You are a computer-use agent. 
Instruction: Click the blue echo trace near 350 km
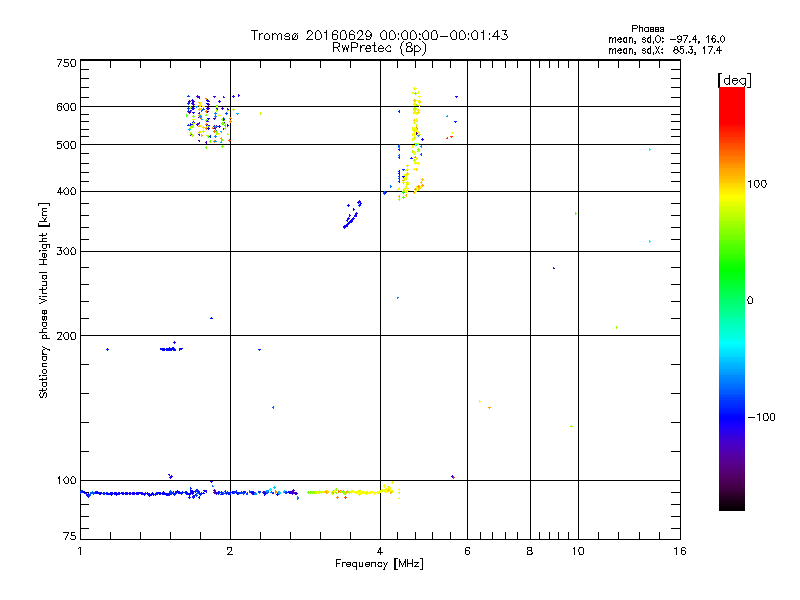(x=352, y=215)
